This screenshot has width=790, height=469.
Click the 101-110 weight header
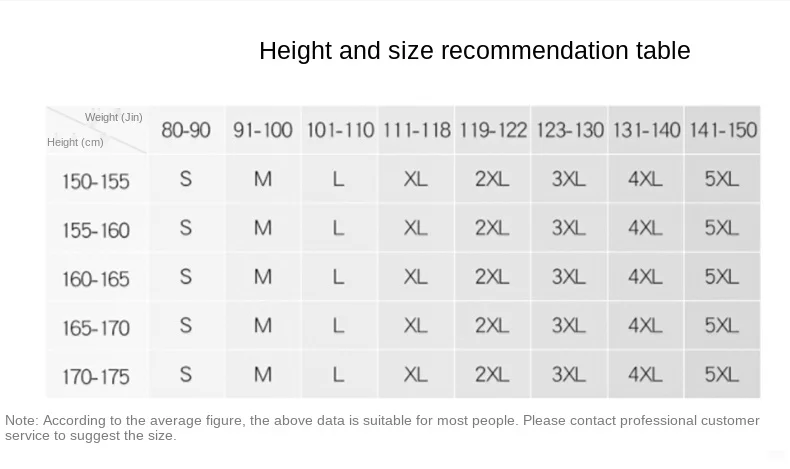point(340,130)
